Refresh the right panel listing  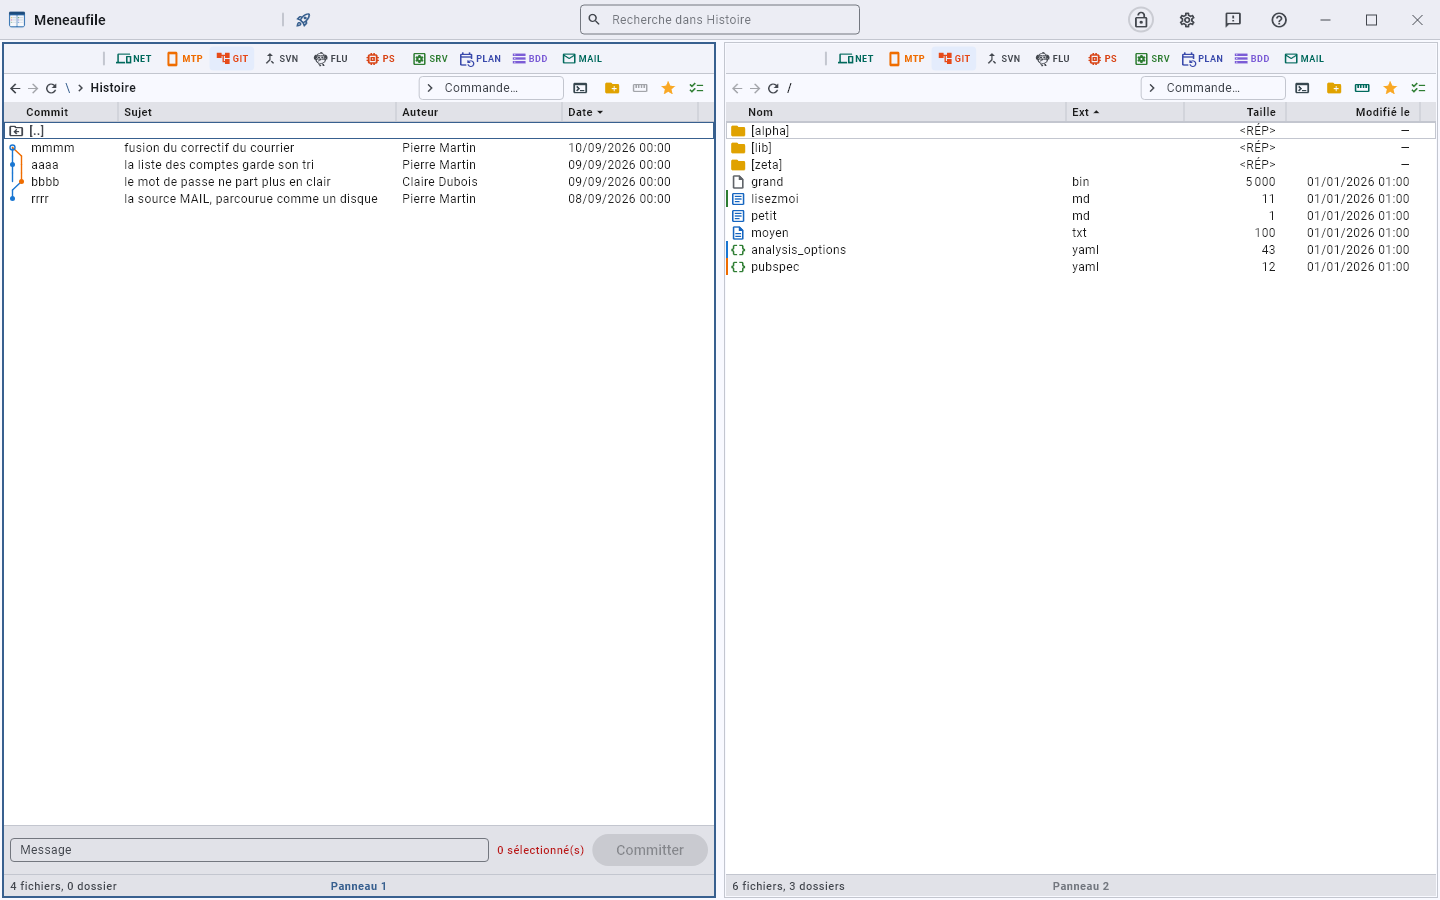click(773, 88)
